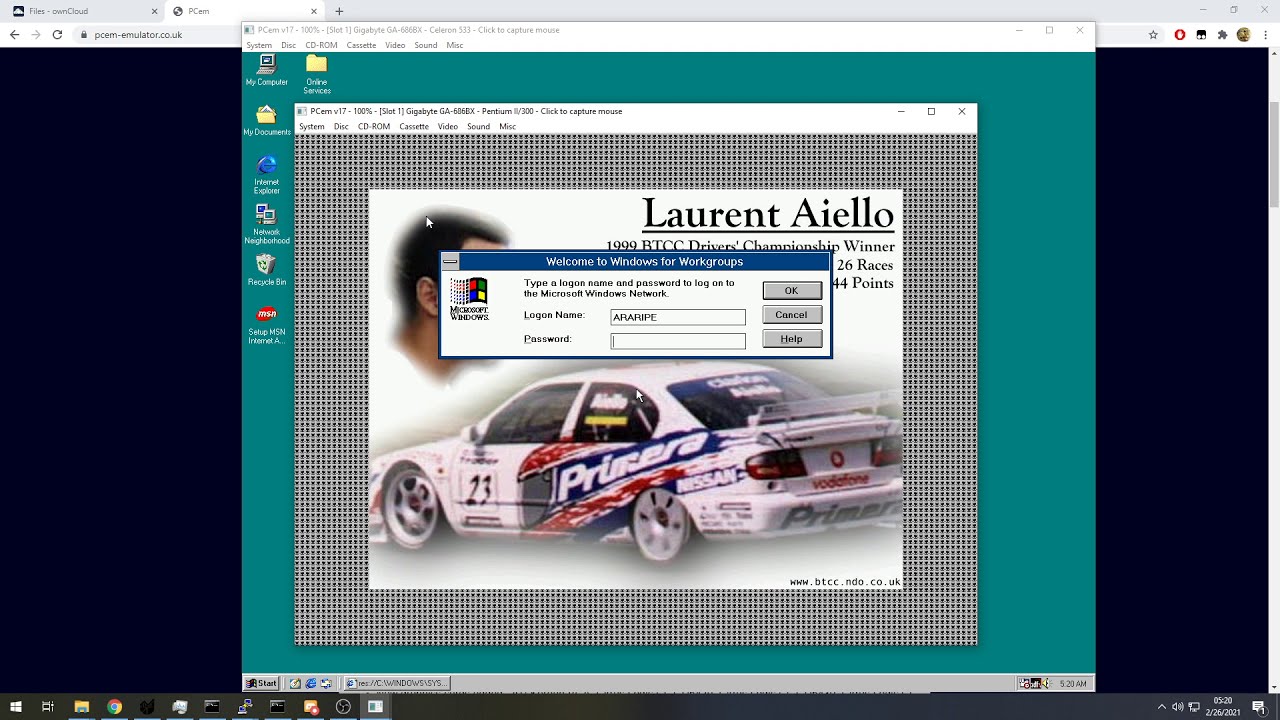Open Help in the logon dialog
The height and width of the screenshot is (720, 1280).
(x=791, y=338)
